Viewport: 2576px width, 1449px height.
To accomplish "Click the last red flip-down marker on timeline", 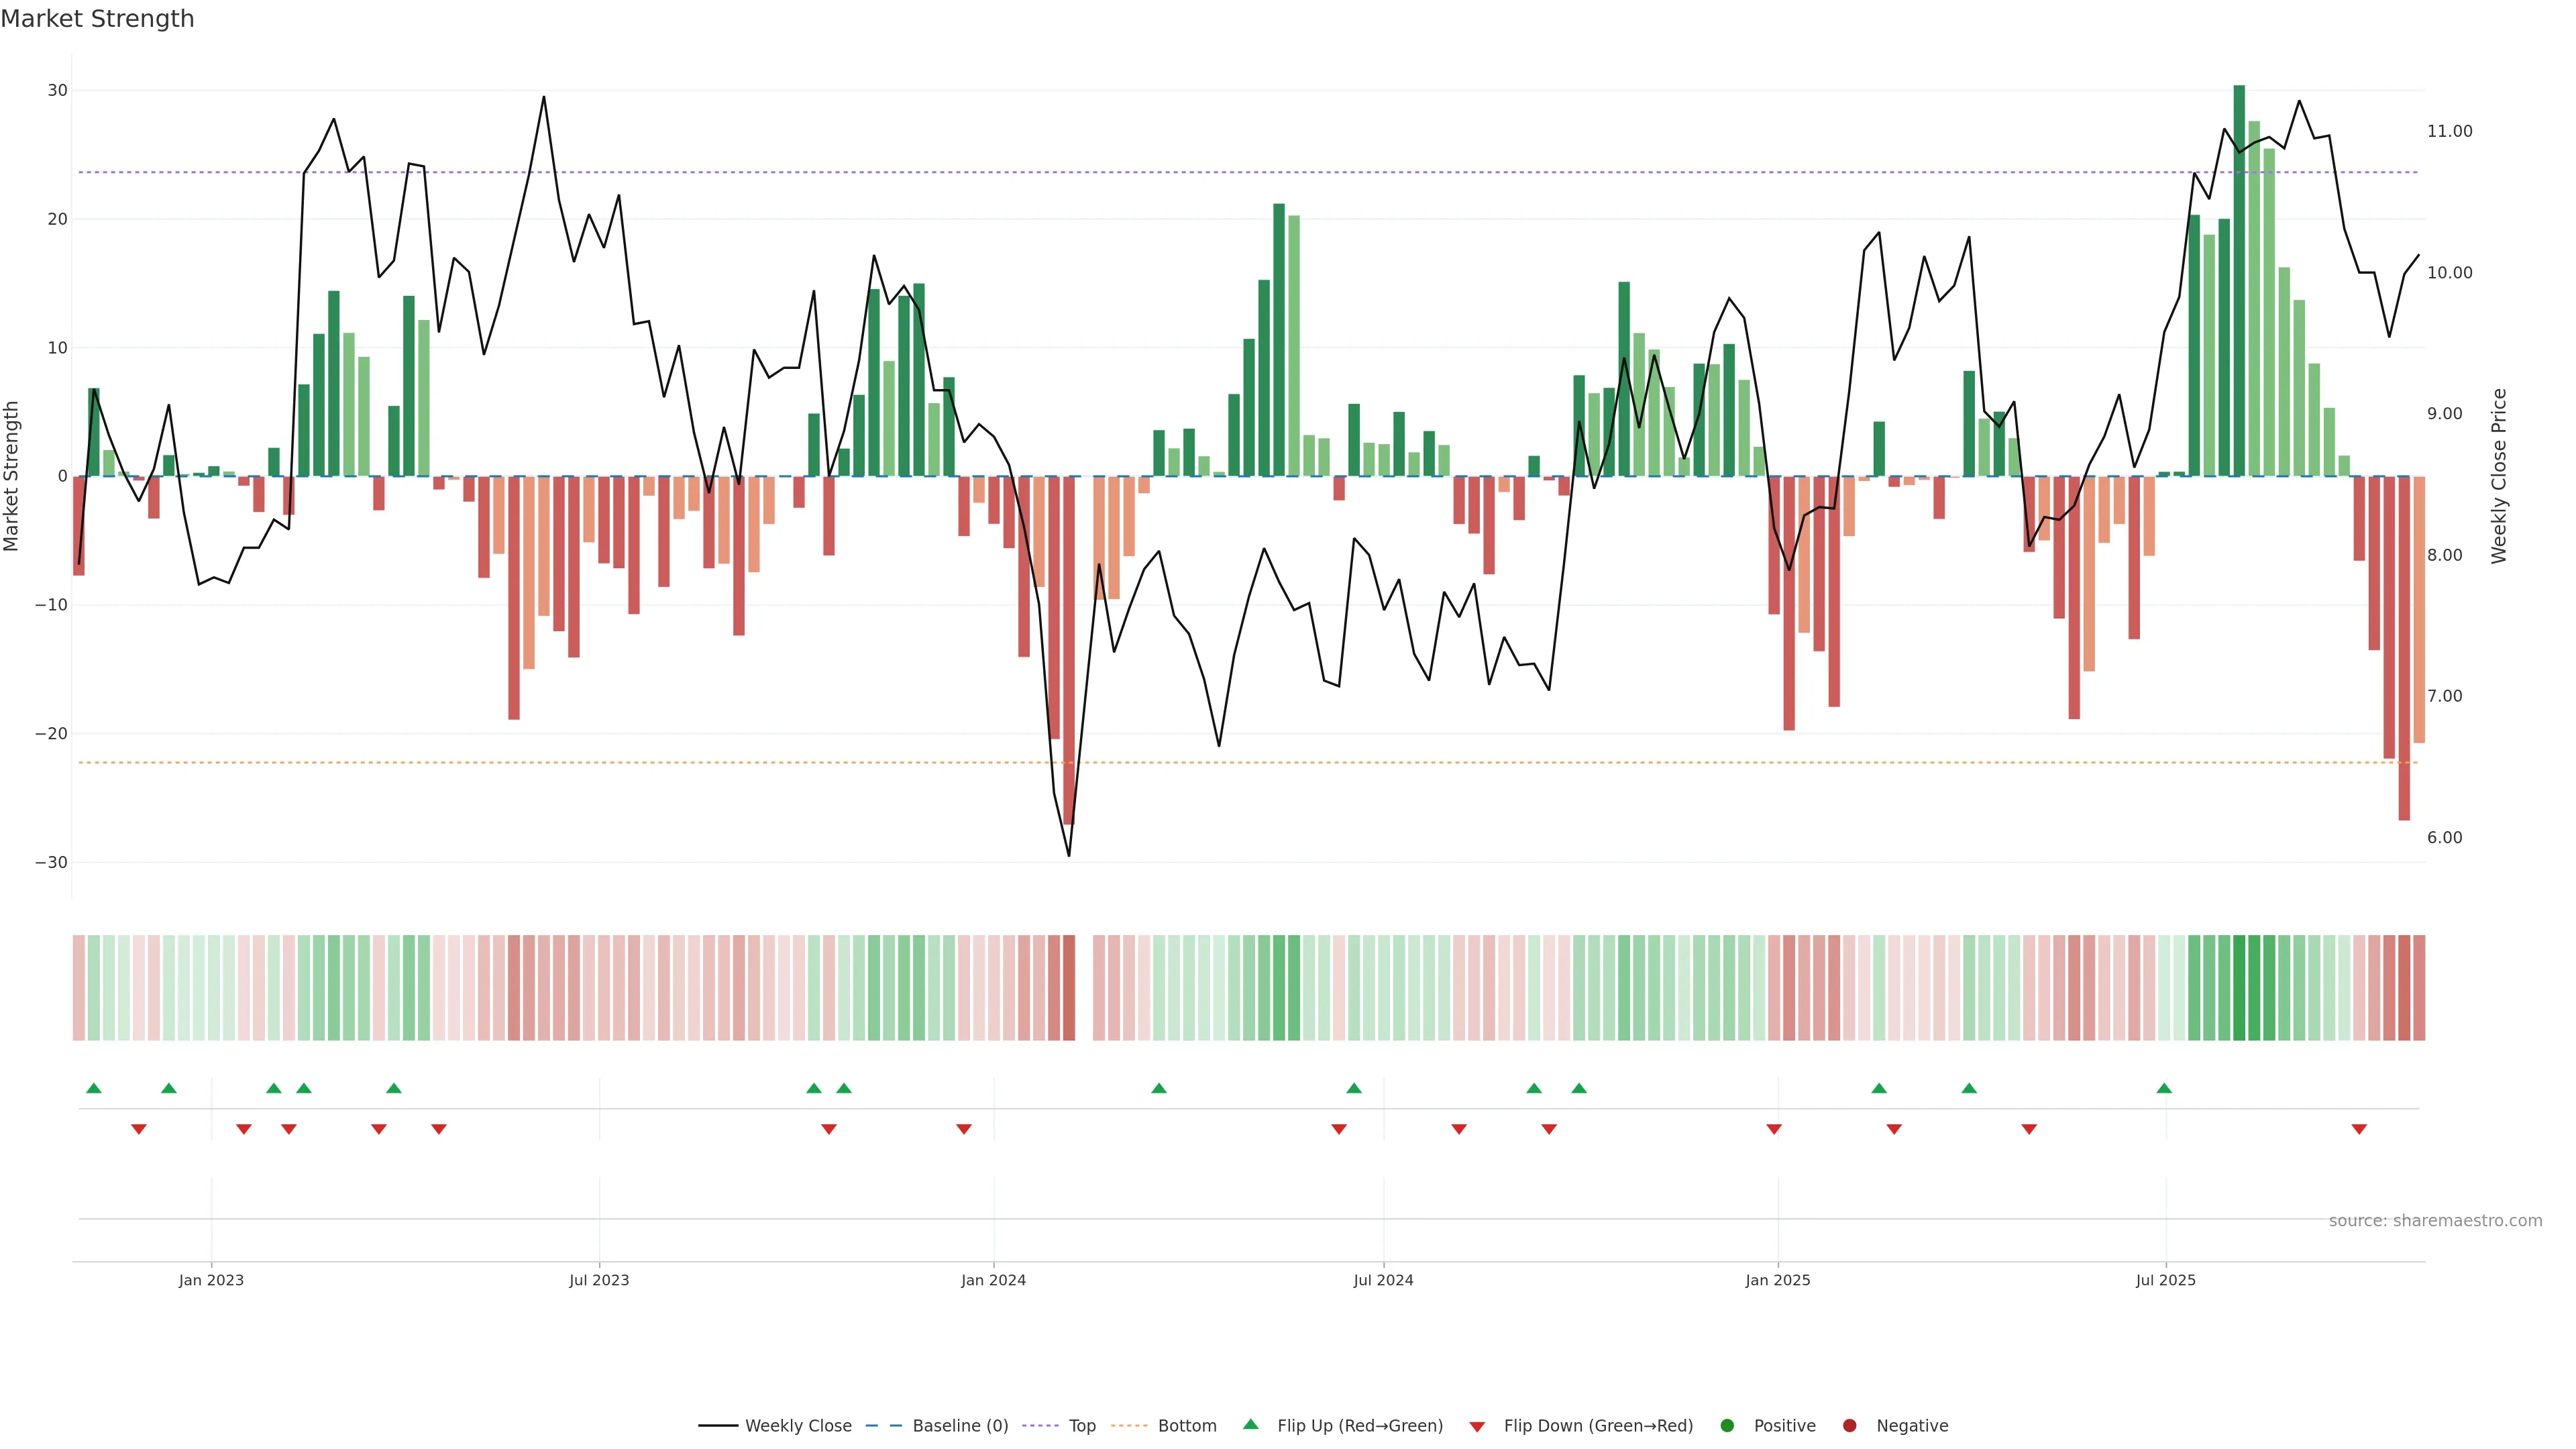I will click(2359, 1129).
